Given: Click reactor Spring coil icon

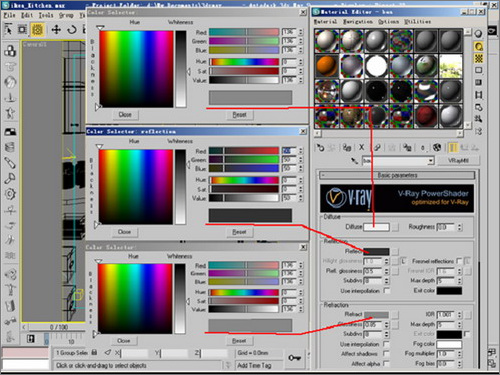Looking at the screenshot, I should [10, 147].
